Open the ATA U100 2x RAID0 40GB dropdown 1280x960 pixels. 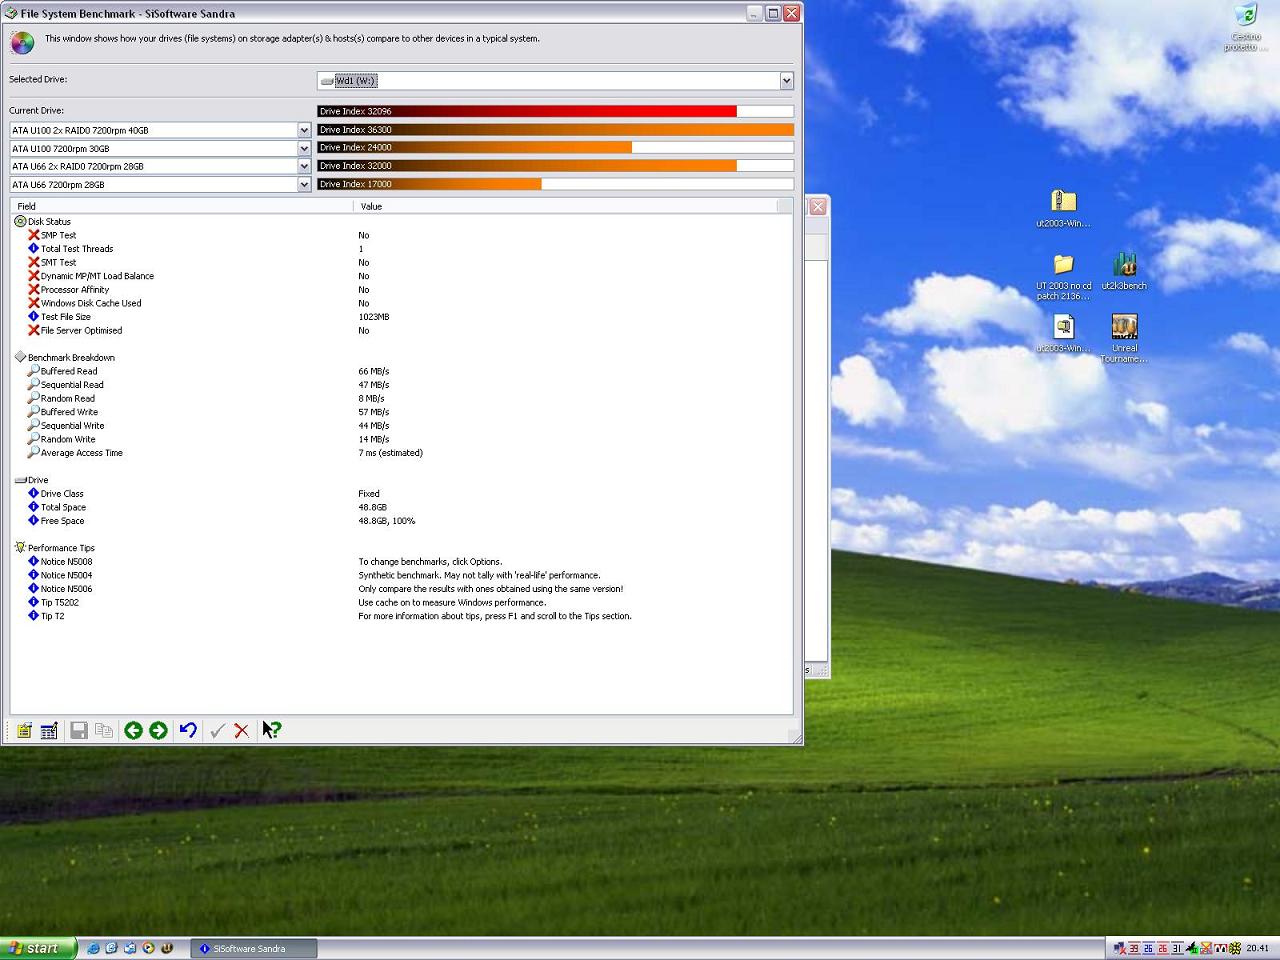[x=304, y=130]
